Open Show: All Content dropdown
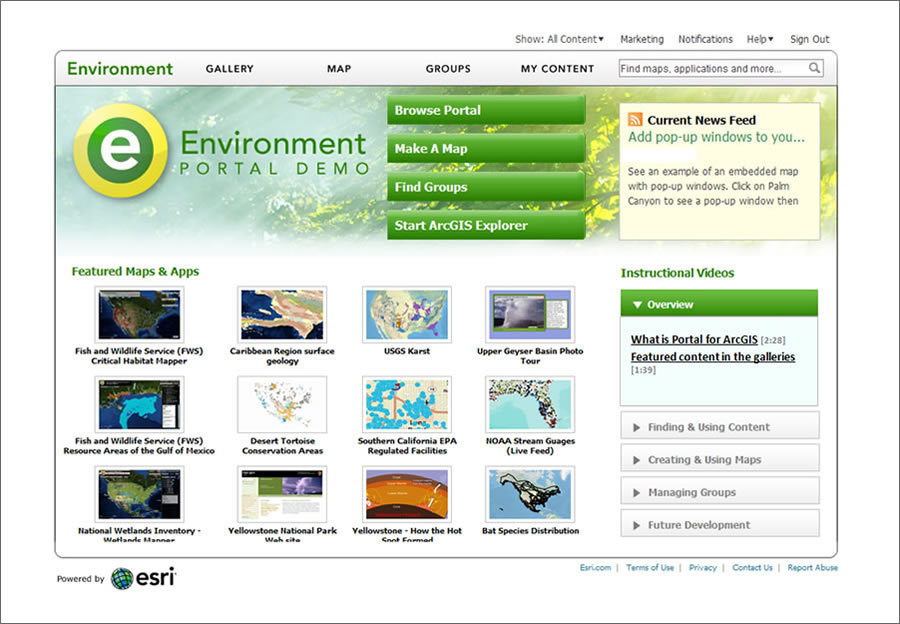 (x=560, y=39)
